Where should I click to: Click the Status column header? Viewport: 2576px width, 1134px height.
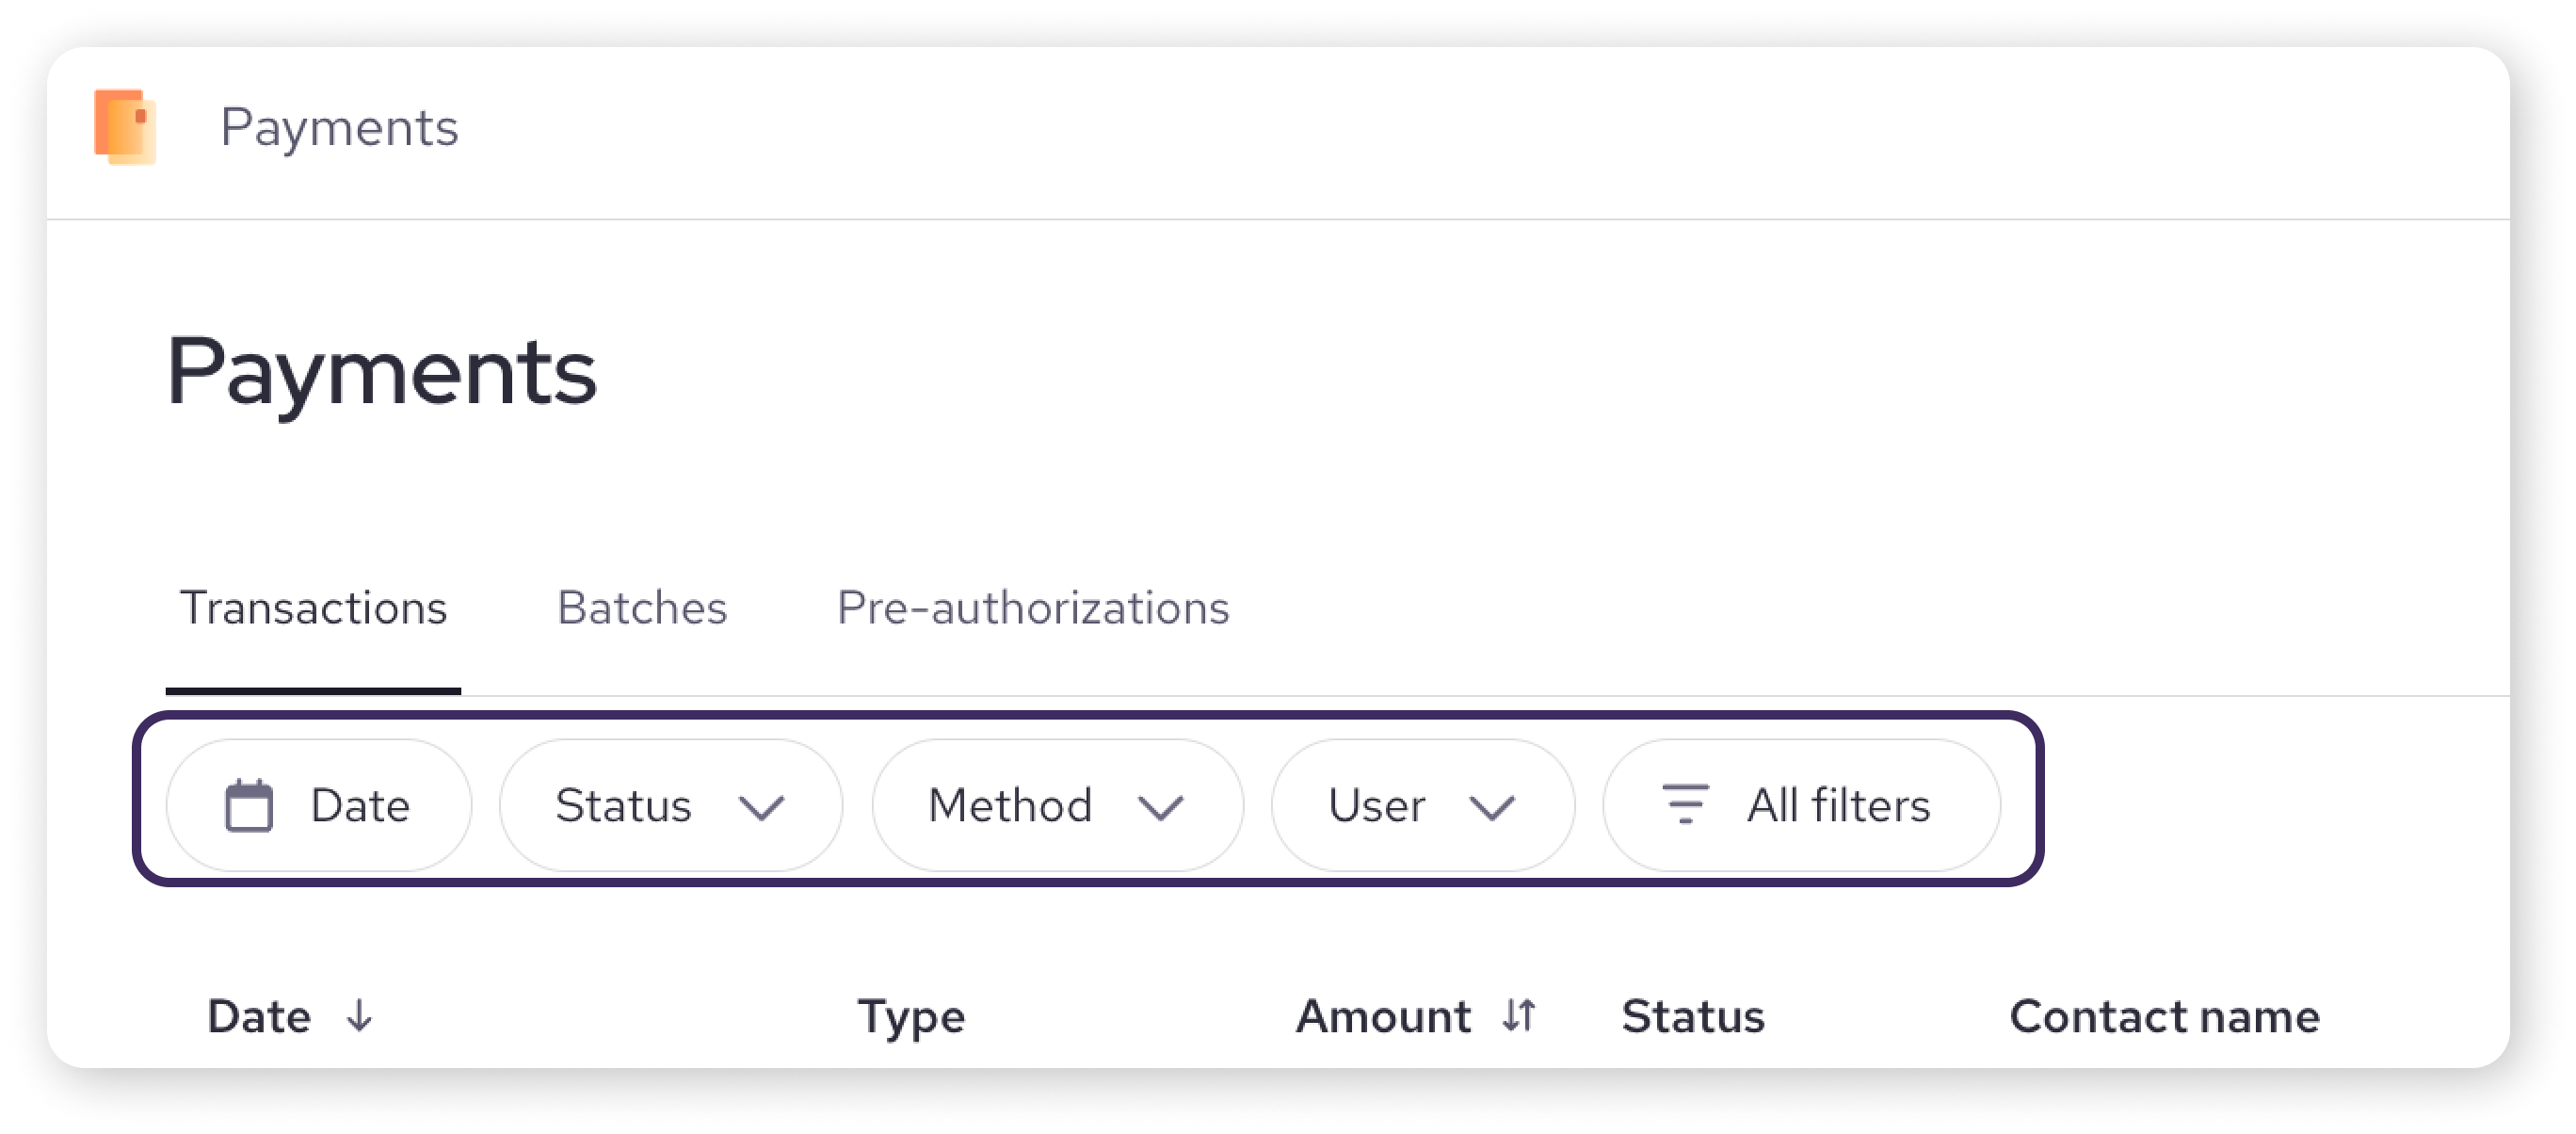click(1693, 1016)
